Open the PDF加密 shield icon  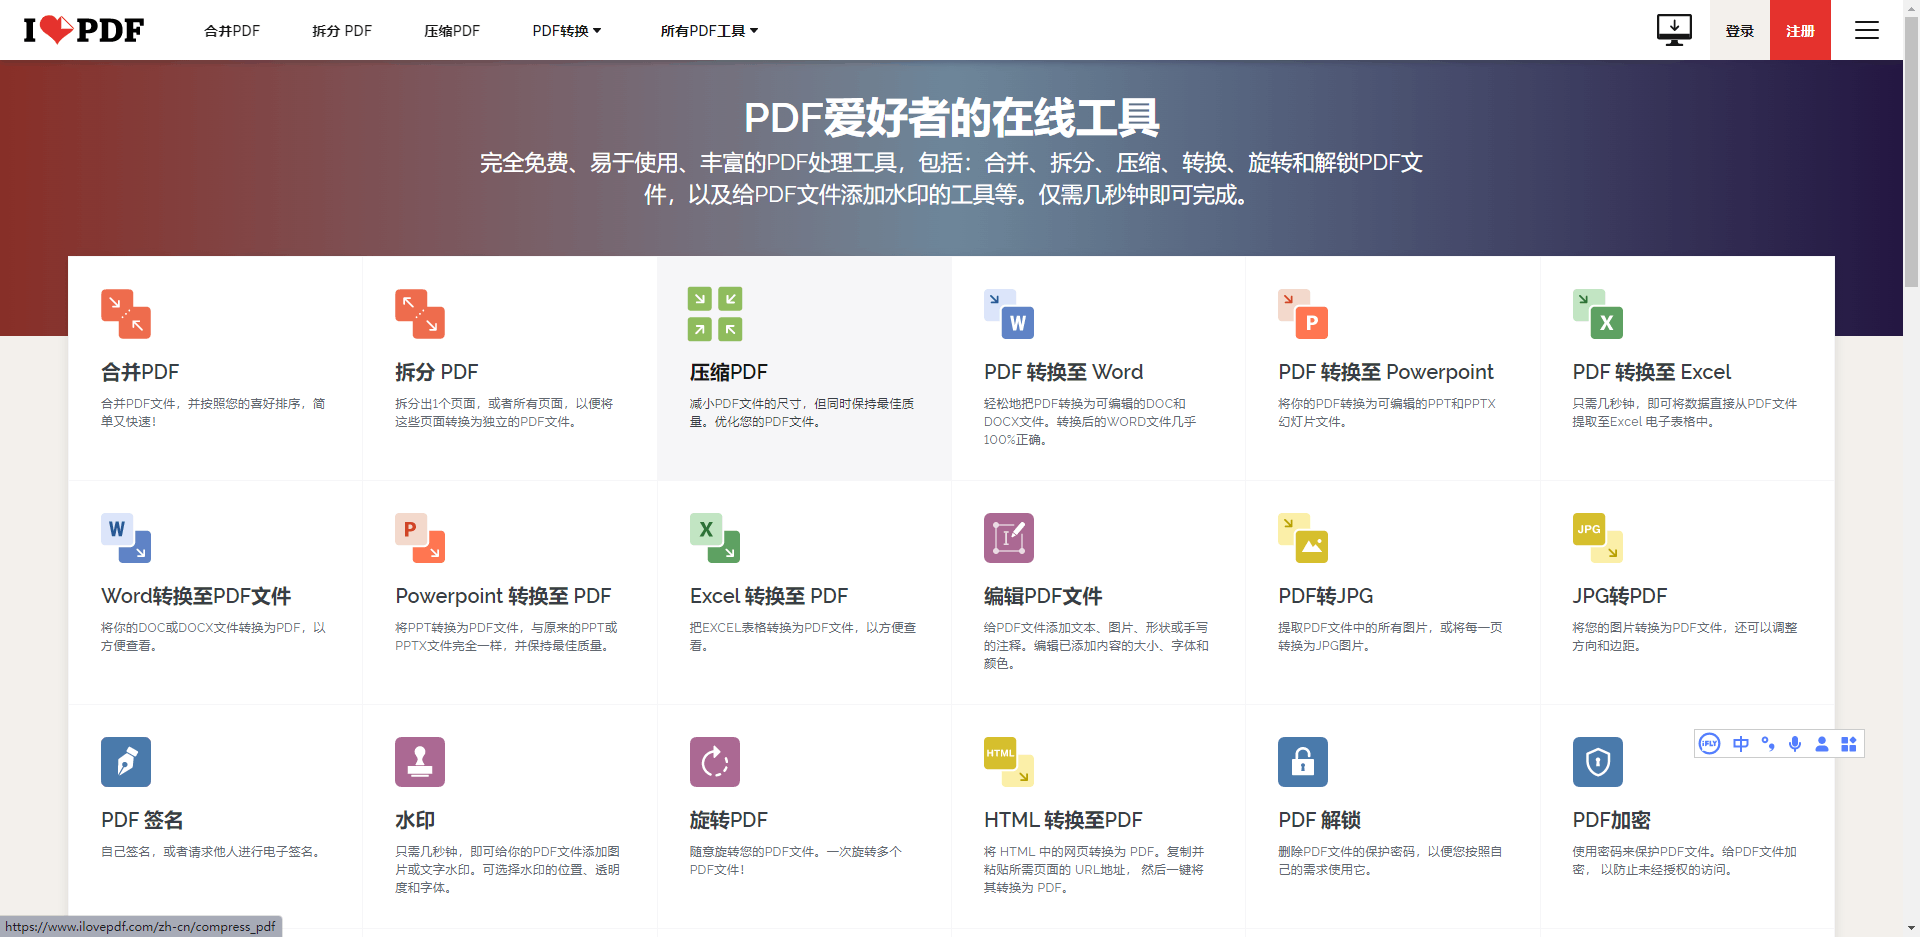point(1598,762)
